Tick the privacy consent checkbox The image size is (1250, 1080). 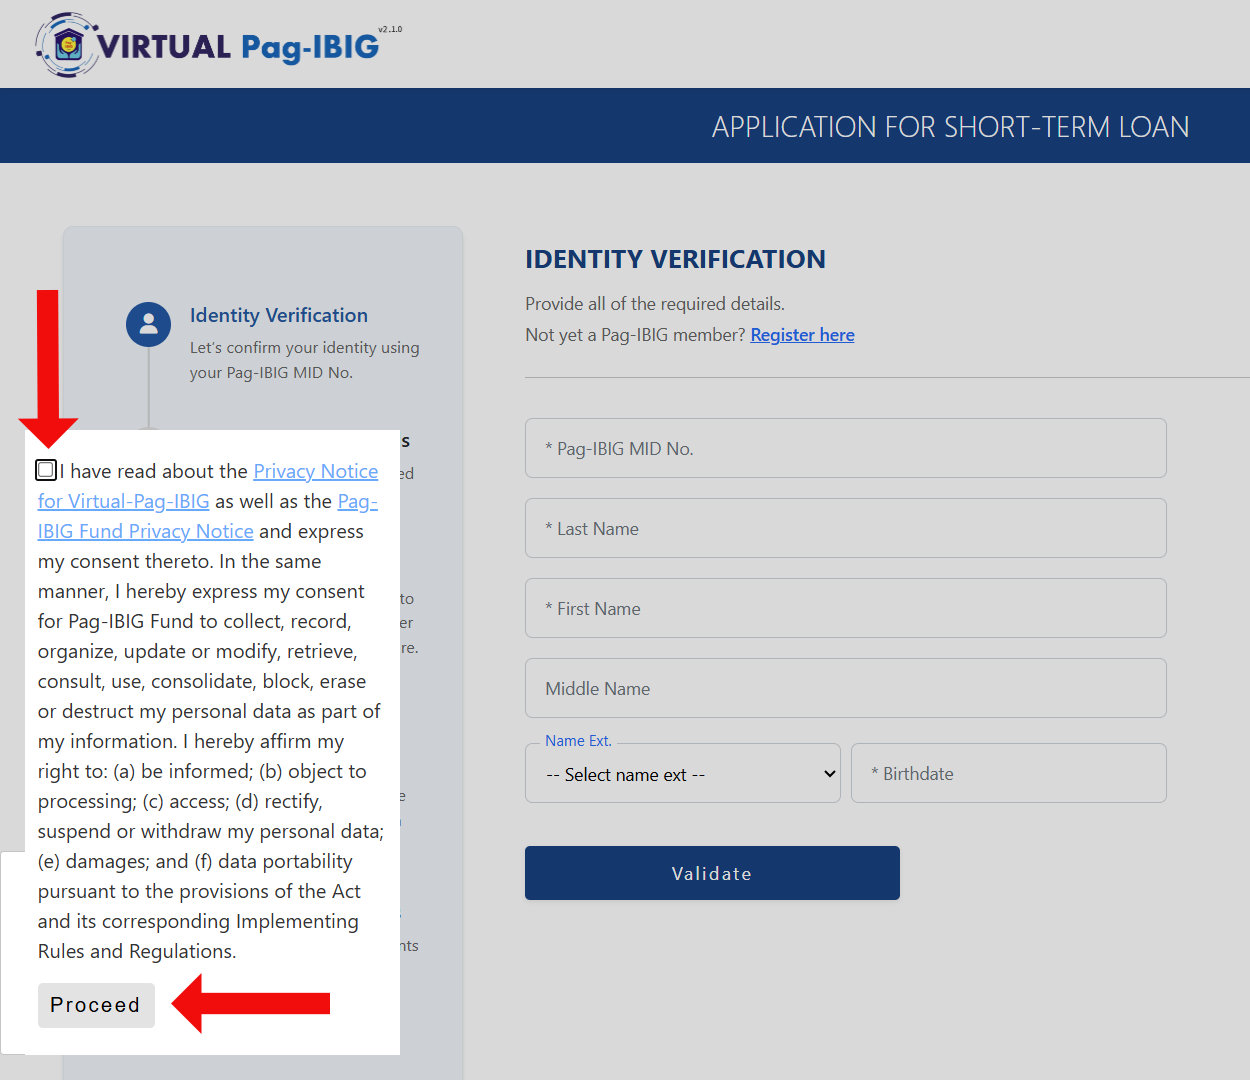click(x=46, y=470)
